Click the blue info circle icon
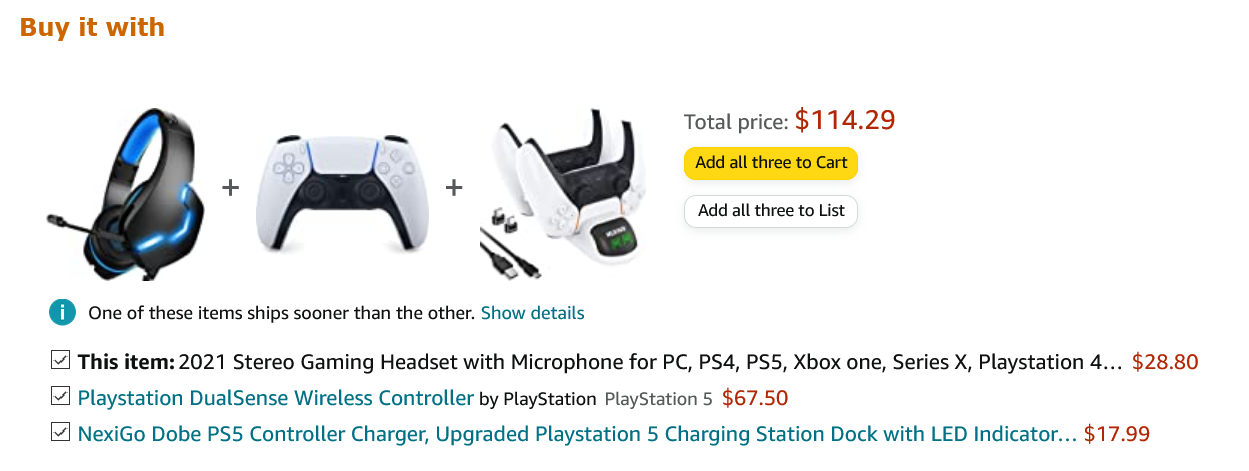This screenshot has width=1249, height=471. click(x=62, y=313)
